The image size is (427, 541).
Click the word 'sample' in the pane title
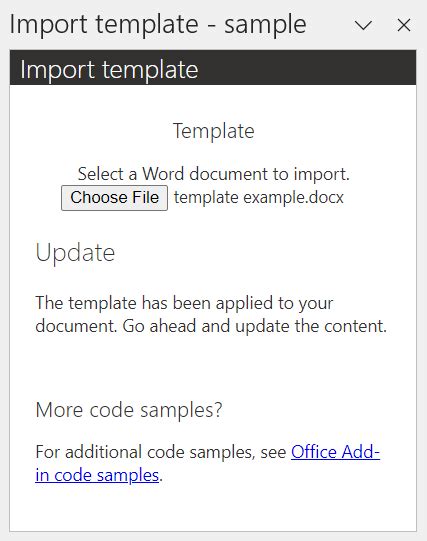(265, 26)
